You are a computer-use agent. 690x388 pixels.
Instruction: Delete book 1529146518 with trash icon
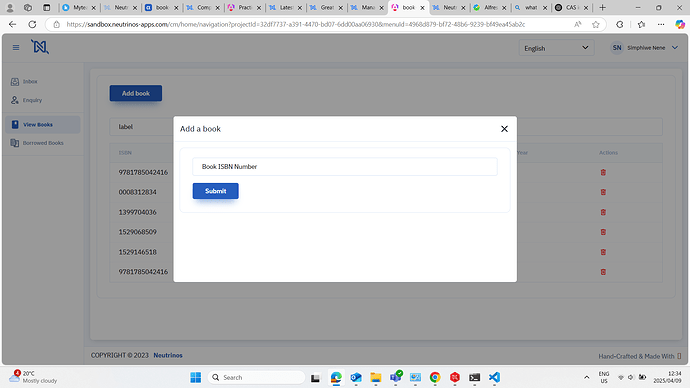(603, 252)
